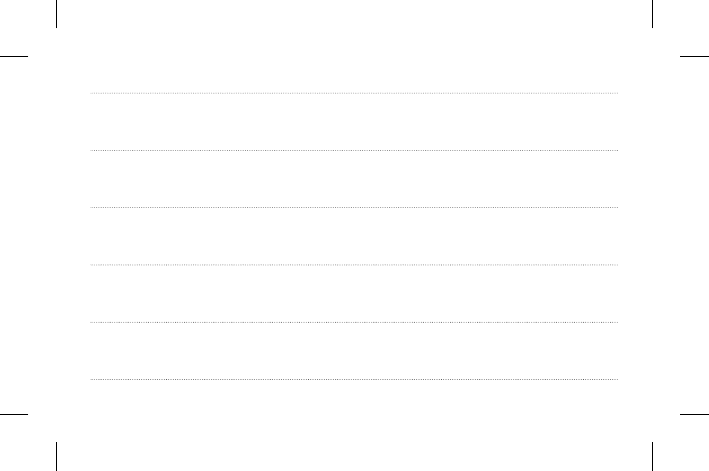The height and width of the screenshot is (471, 709).
Task: Click the bottom-most dotted line
Action: [354, 379]
